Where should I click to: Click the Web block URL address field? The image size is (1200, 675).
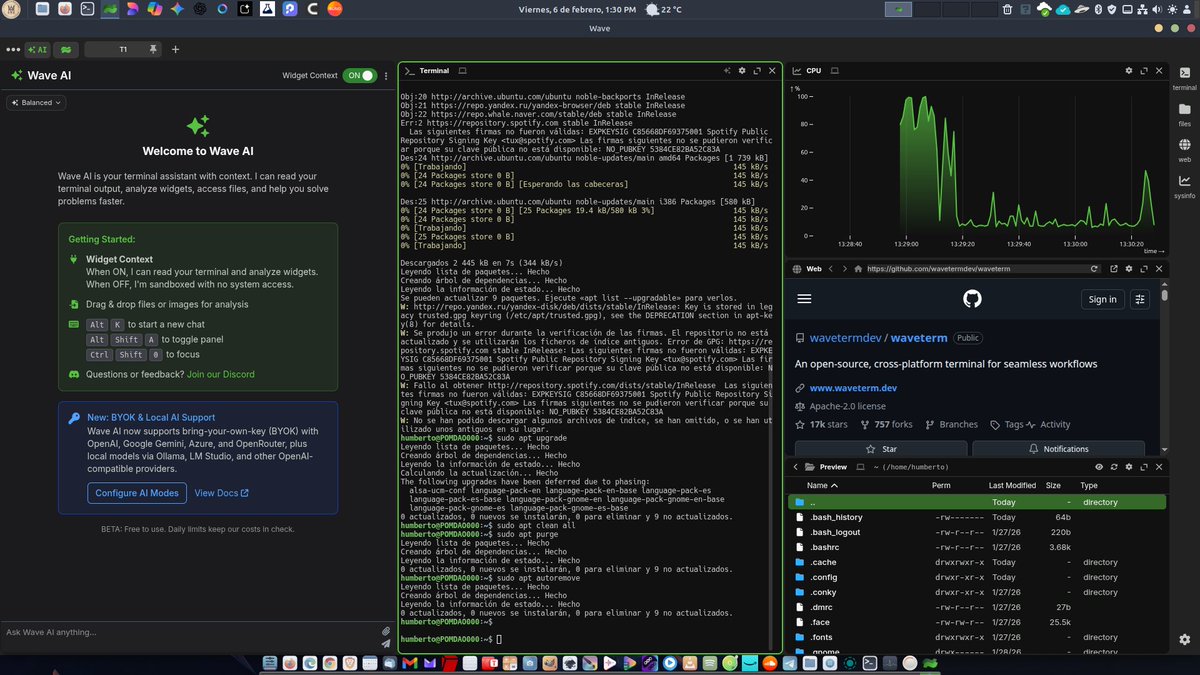(975, 269)
